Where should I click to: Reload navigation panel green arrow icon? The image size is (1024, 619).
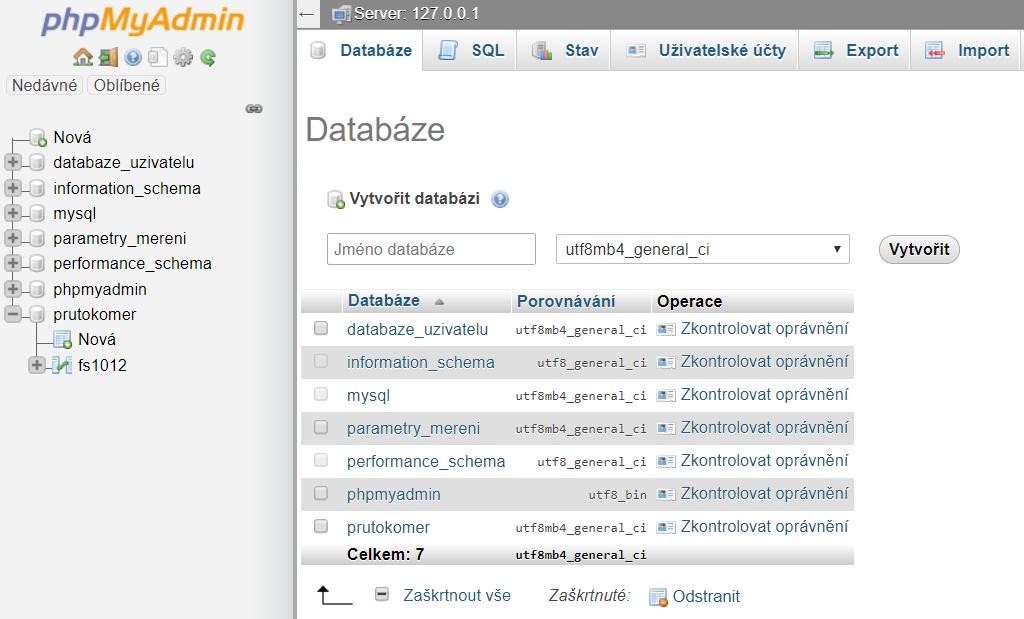pos(208,57)
